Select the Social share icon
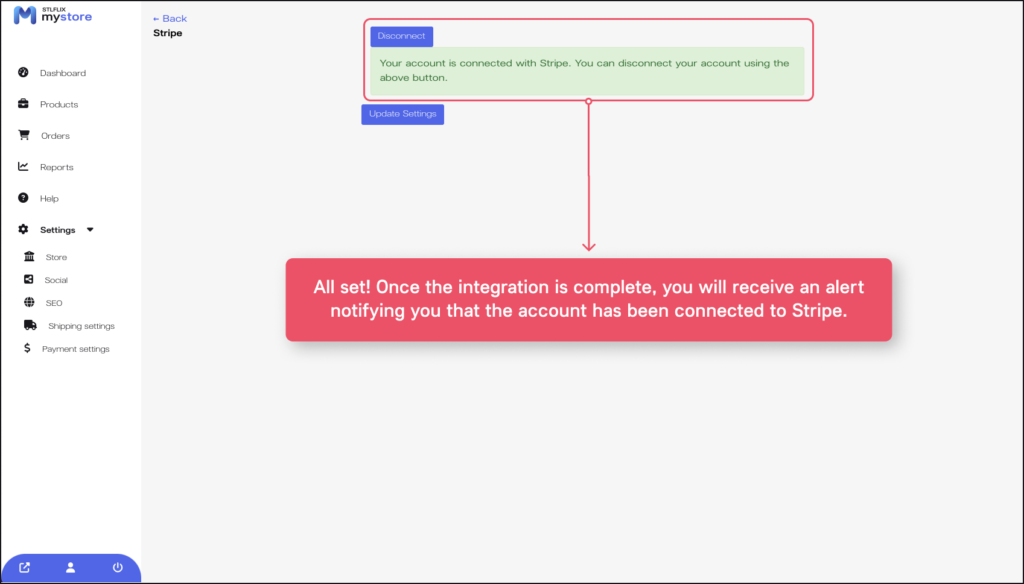Image resolution: width=1024 pixels, height=584 pixels. [29, 280]
